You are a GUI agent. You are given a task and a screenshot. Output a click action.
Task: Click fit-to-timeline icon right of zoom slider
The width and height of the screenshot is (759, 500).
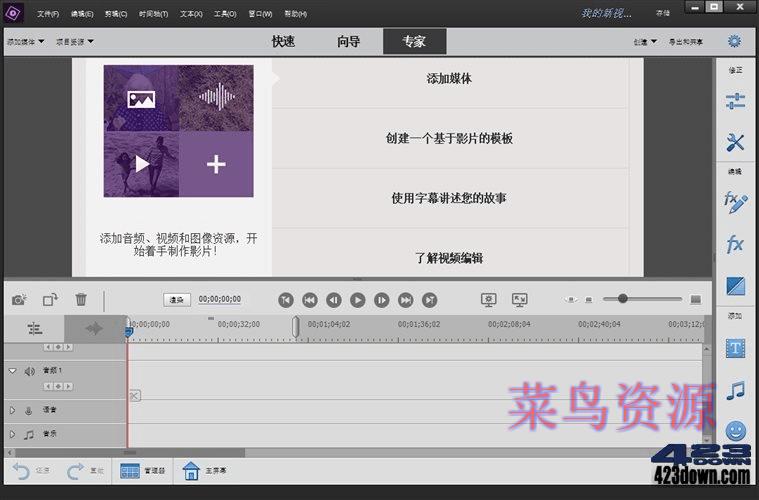click(695, 300)
